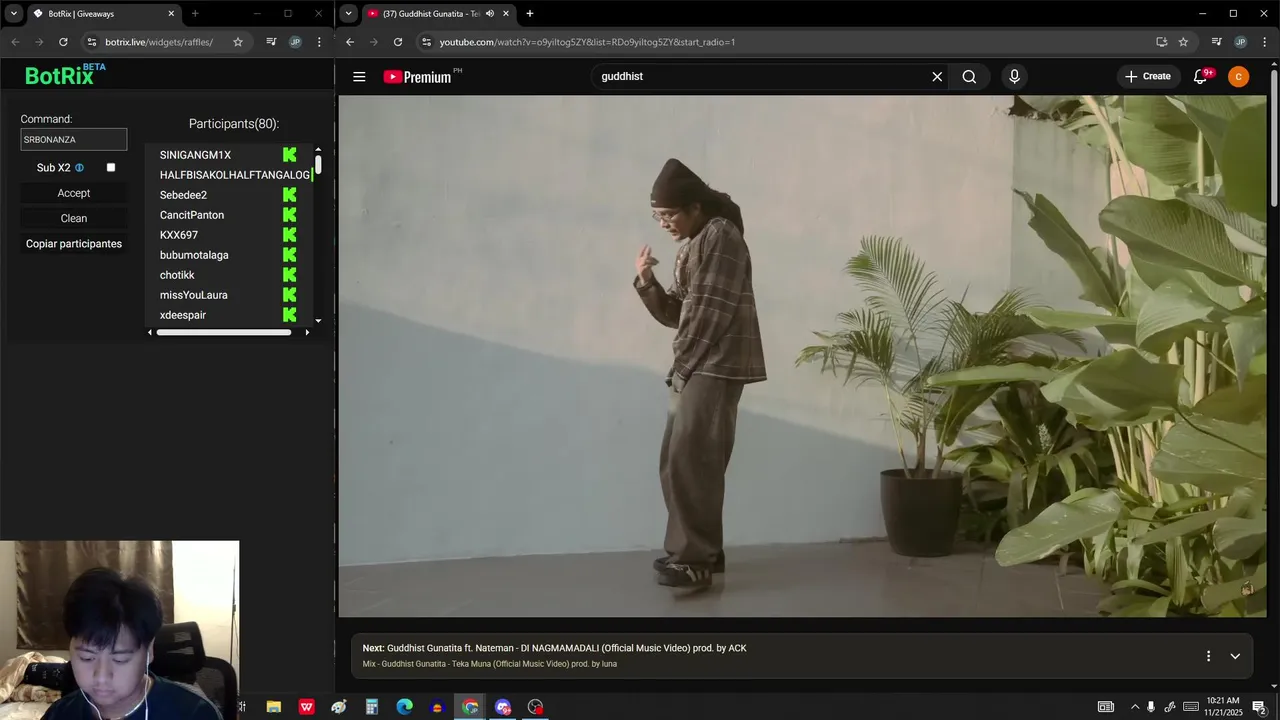Open the Chrome three-dot menu in the YouTube window

(1264, 42)
